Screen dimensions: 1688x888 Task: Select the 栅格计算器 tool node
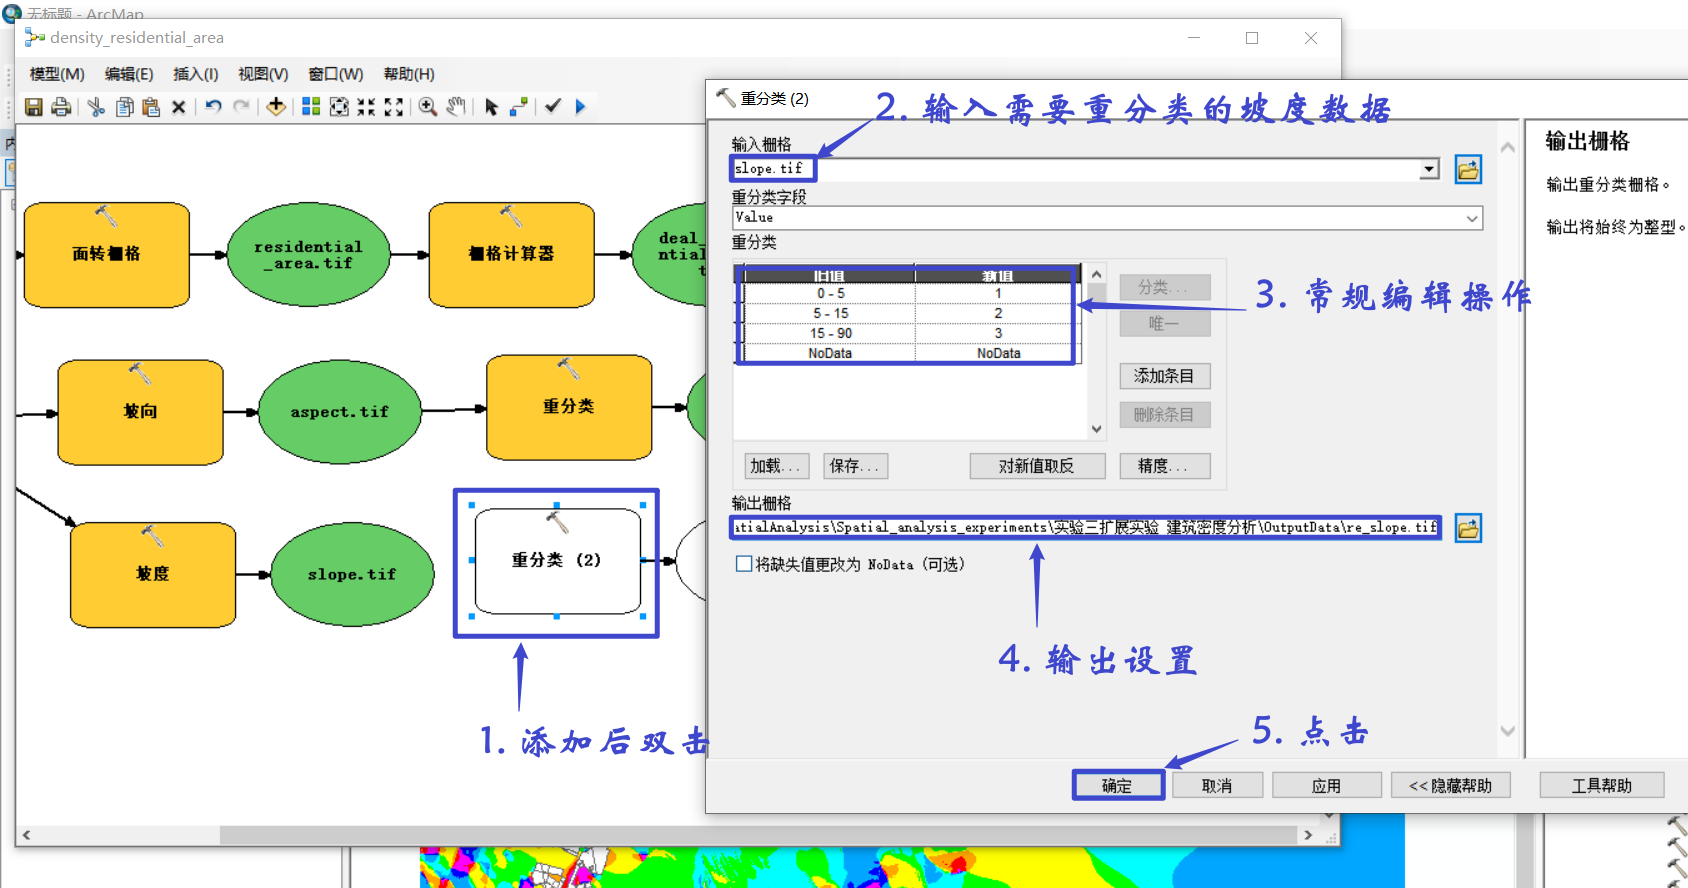511,255
